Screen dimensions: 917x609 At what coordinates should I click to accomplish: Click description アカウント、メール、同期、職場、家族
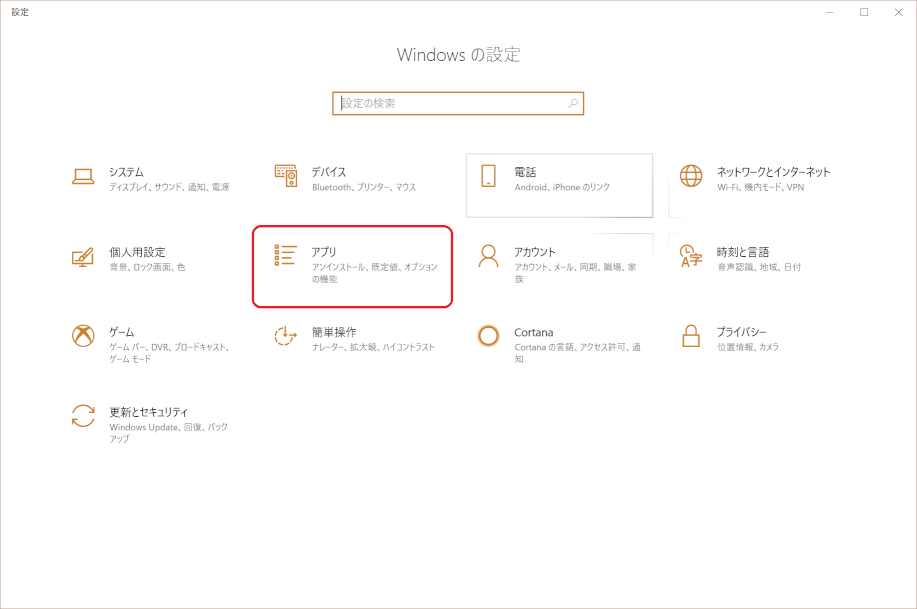click(x=575, y=273)
